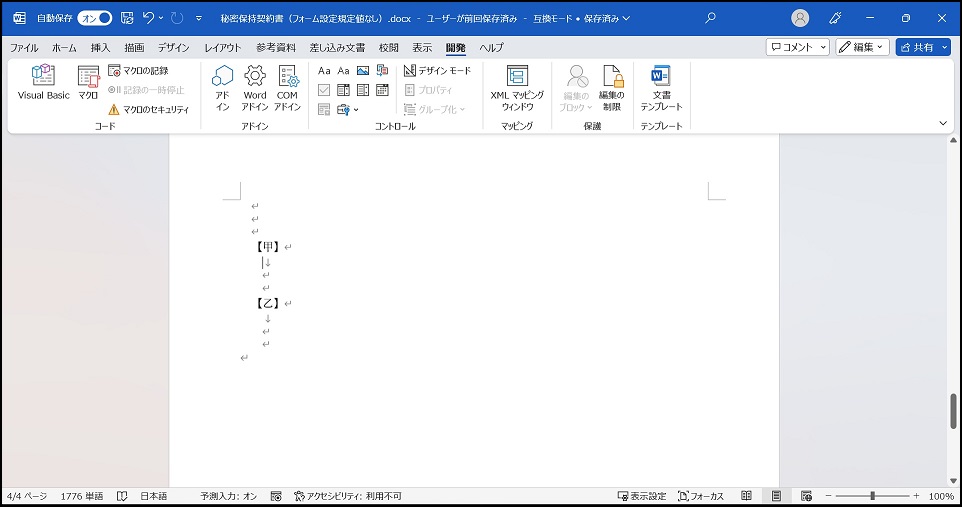Open the Add-ins (アドイン) store button
Screen dimensions: 962x507
[x=222, y=88]
